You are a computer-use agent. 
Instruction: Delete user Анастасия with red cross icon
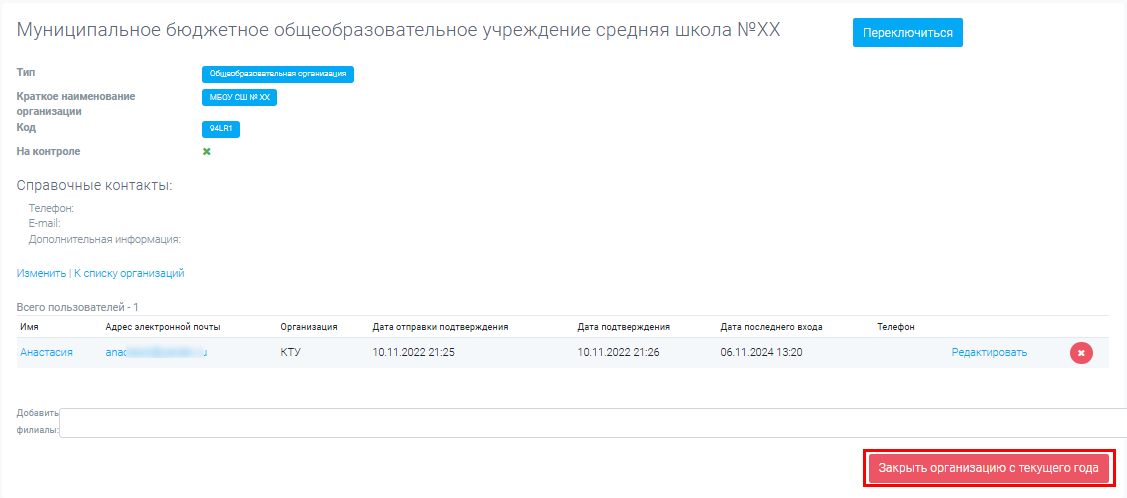(x=1081, y=353)
